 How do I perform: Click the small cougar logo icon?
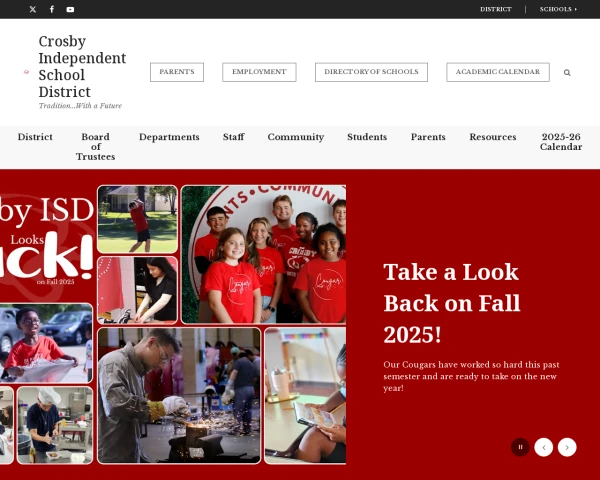(x=26, y=72)
